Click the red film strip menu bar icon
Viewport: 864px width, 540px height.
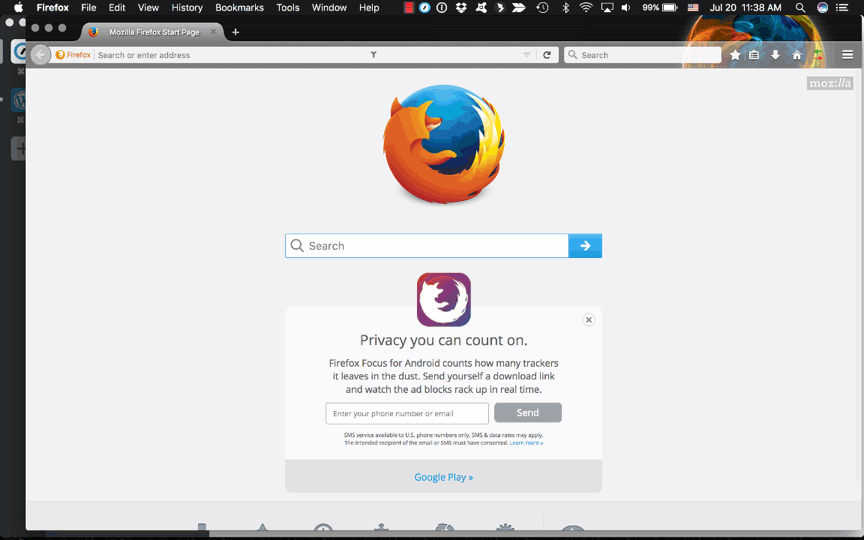(408, 8)
